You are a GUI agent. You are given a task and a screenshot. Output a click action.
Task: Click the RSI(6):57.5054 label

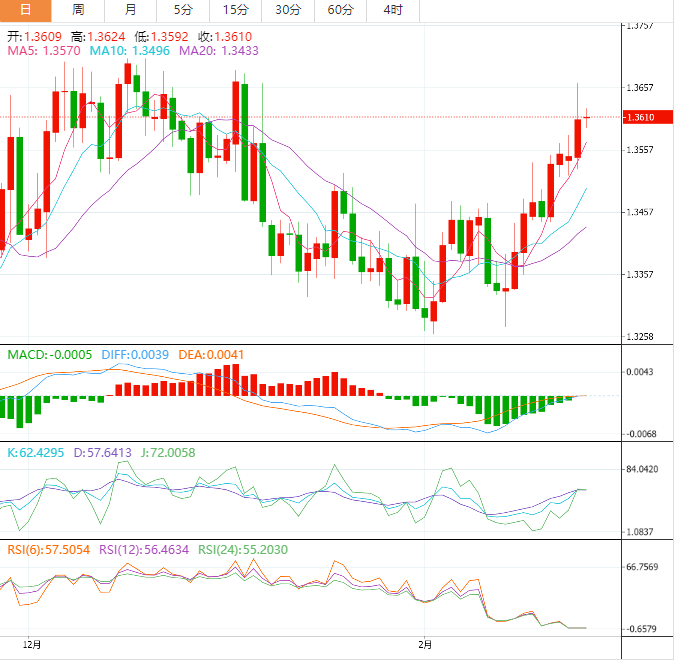[x=49, y=550]
